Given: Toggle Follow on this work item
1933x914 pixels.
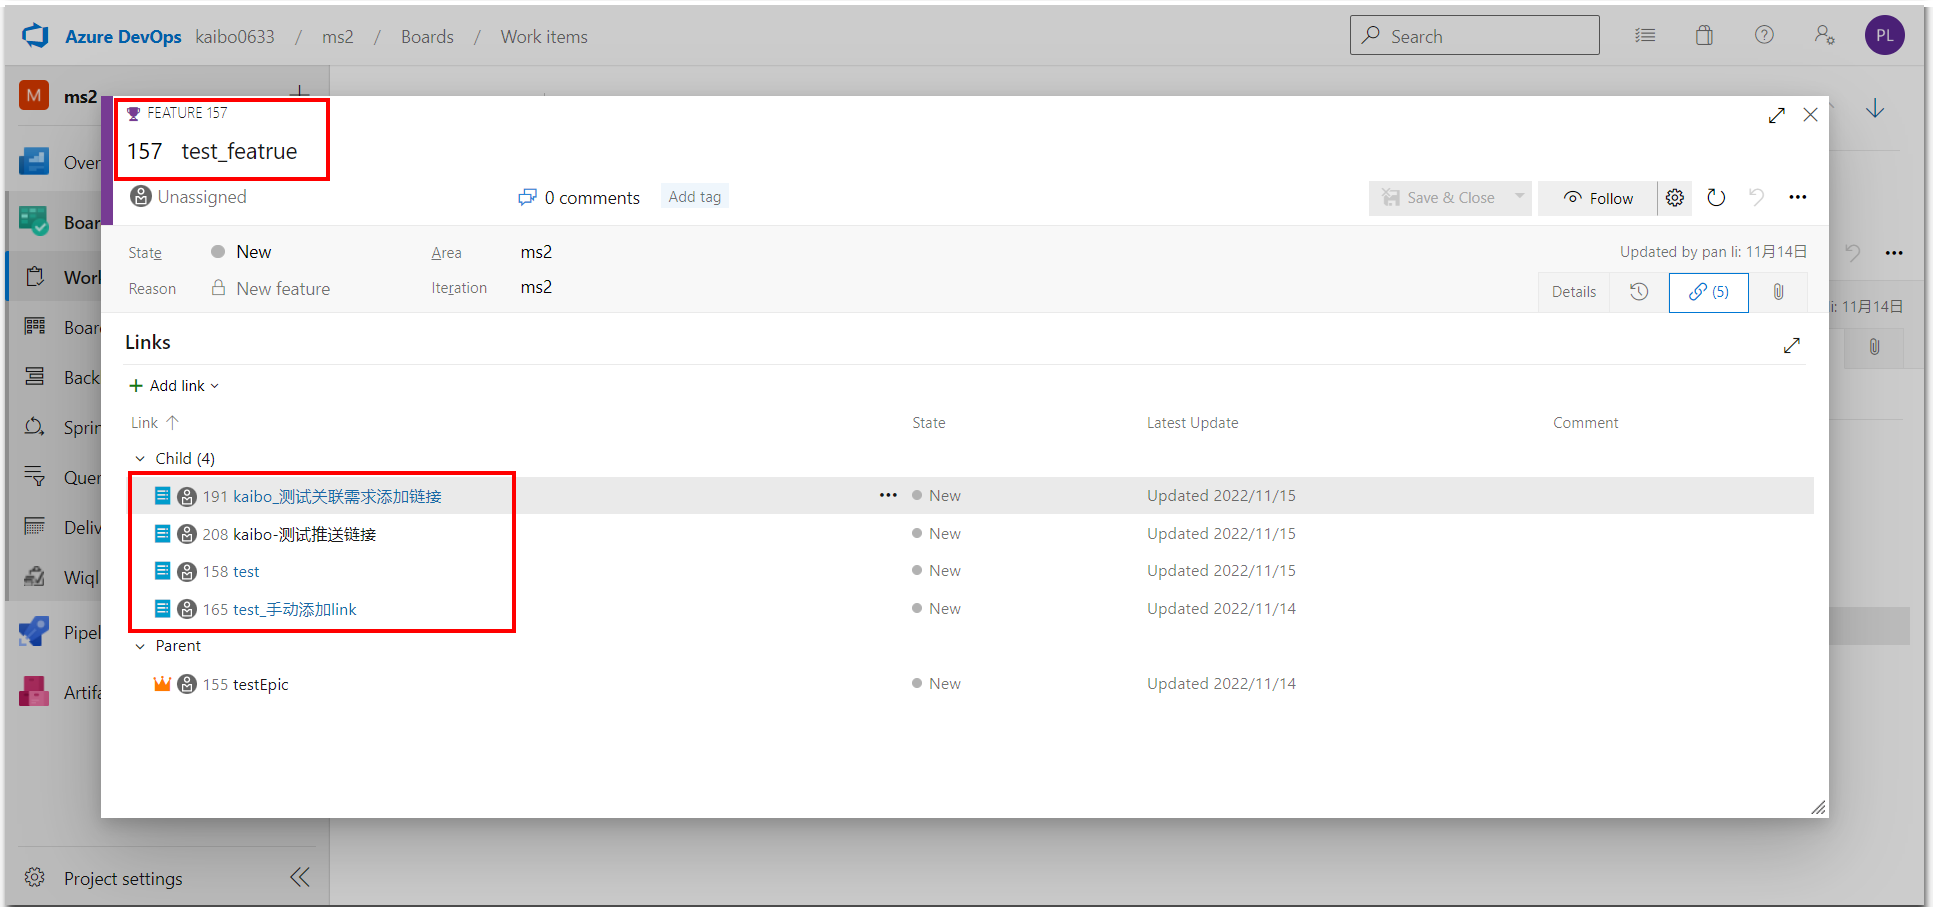Looking at the screenshot, I should click(x=1596, y=197).
